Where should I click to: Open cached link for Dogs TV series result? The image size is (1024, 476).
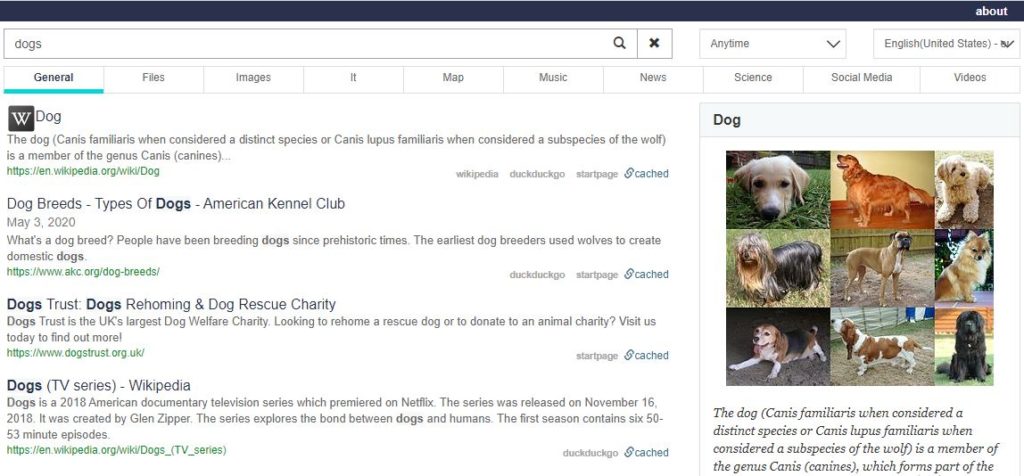(x=647, y=452)
